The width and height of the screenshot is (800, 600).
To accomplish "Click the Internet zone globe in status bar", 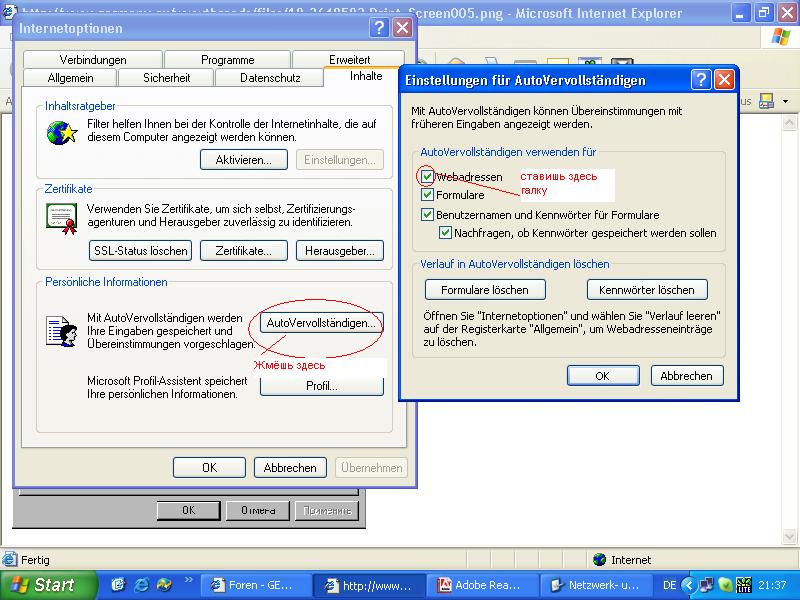I will [599, 560].
